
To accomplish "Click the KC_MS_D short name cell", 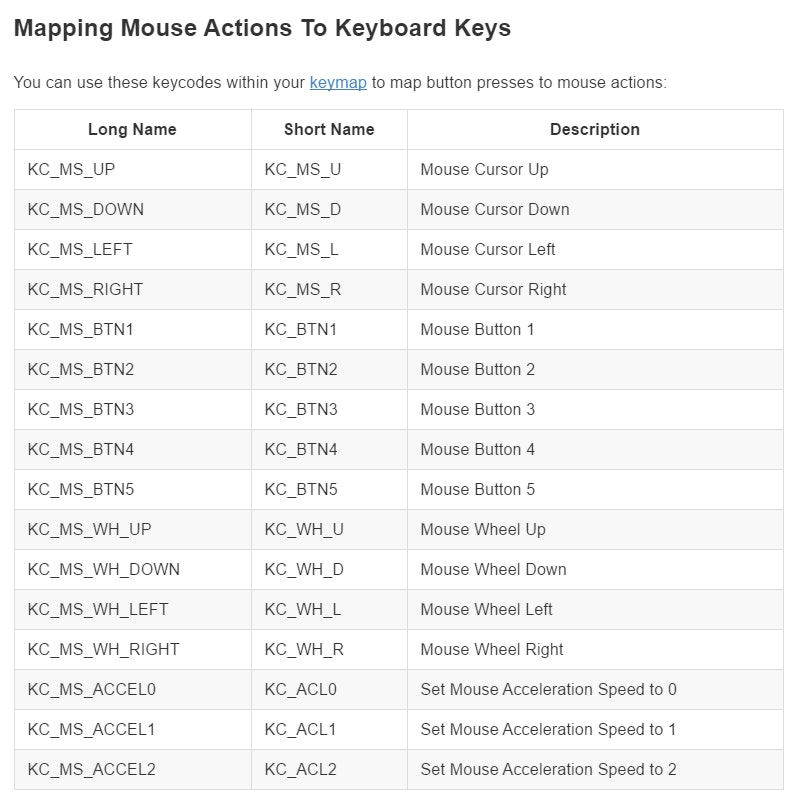I will click(x=302, y=209).
